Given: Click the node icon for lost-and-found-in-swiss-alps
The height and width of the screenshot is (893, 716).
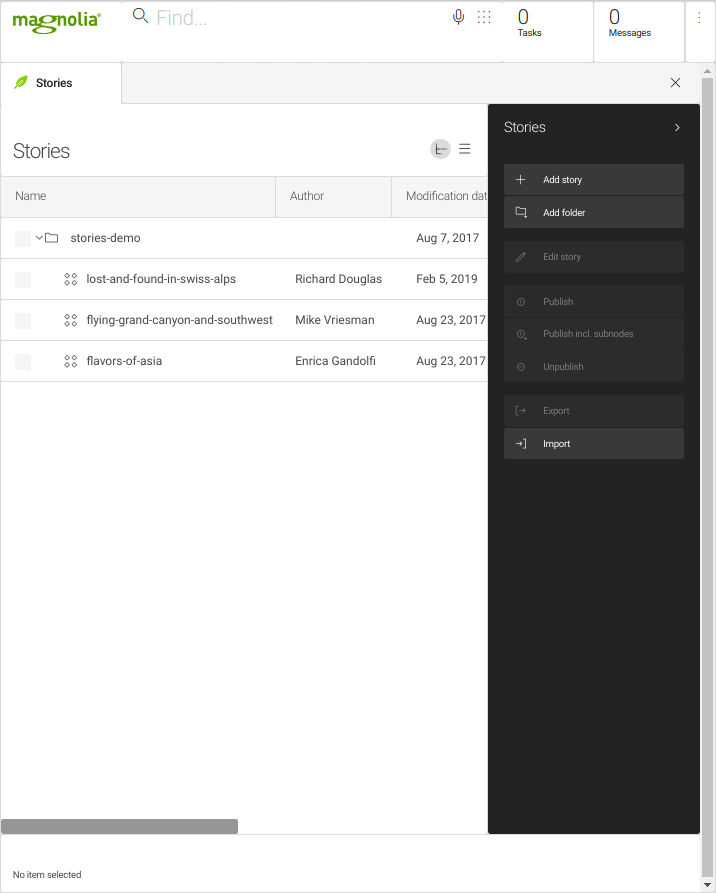Looking at the screenshot, I should (71, 279).
